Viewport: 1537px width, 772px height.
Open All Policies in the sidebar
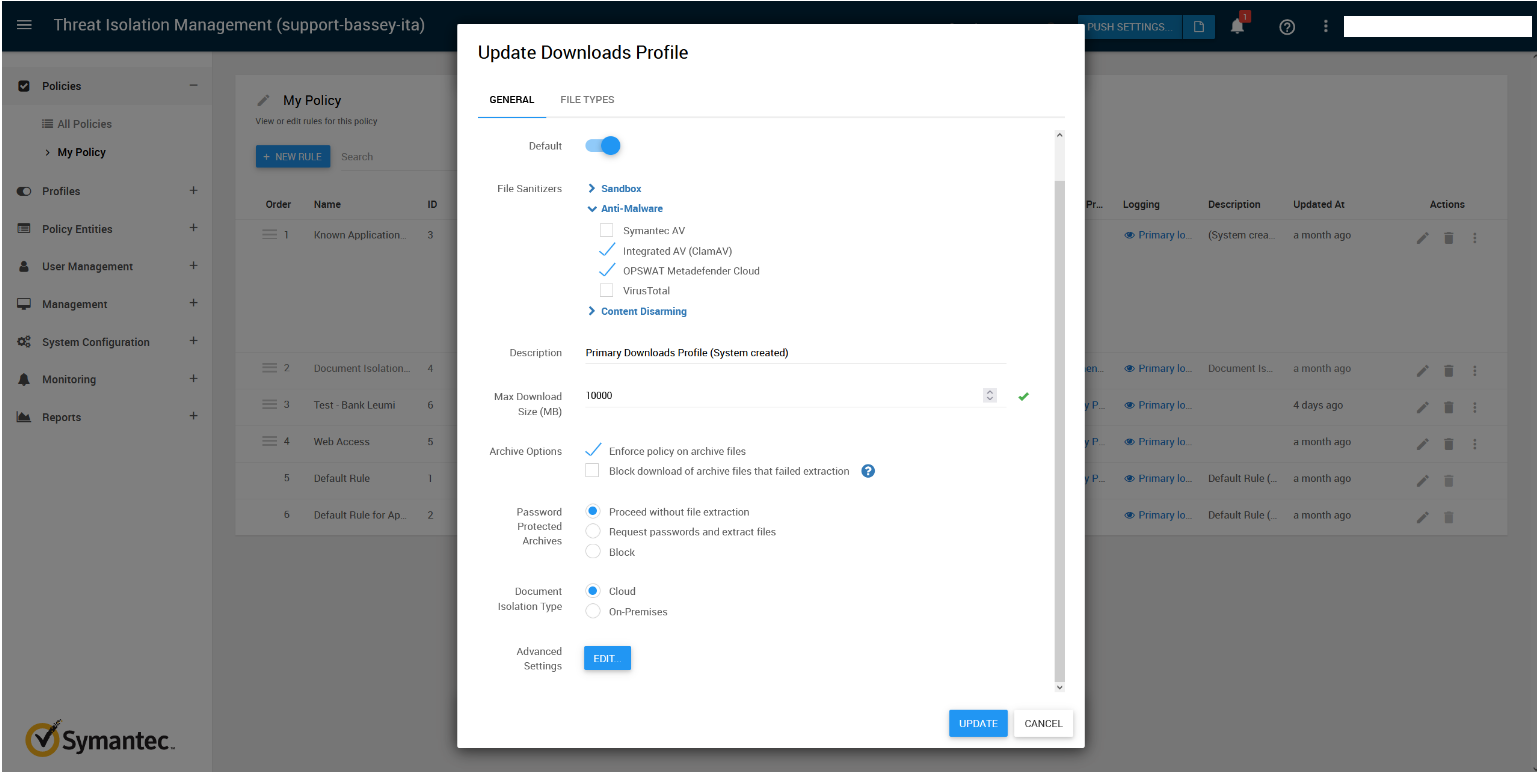[x=84, y=124]
